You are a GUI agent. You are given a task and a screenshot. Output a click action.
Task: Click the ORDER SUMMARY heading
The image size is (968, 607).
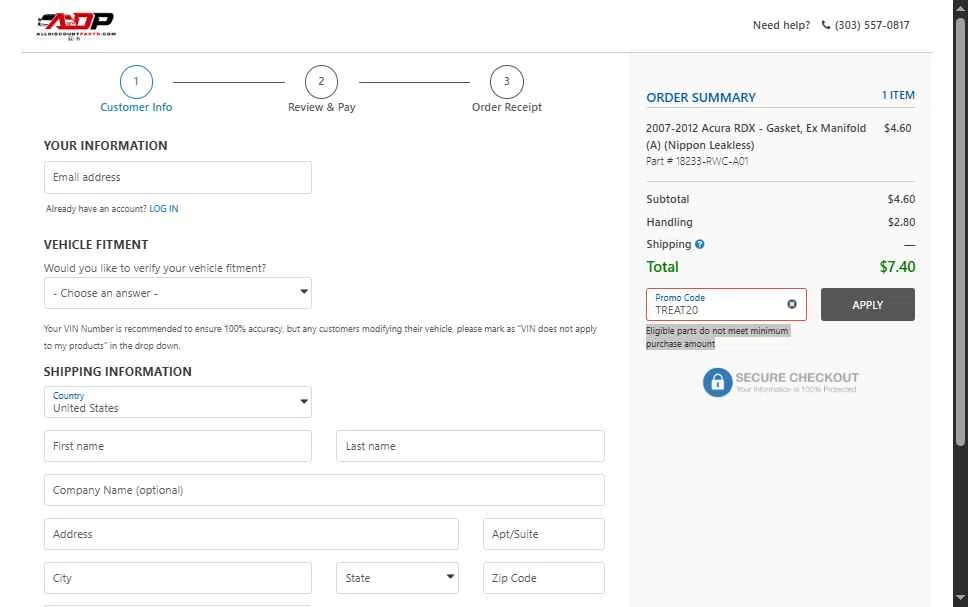(701, 98)
